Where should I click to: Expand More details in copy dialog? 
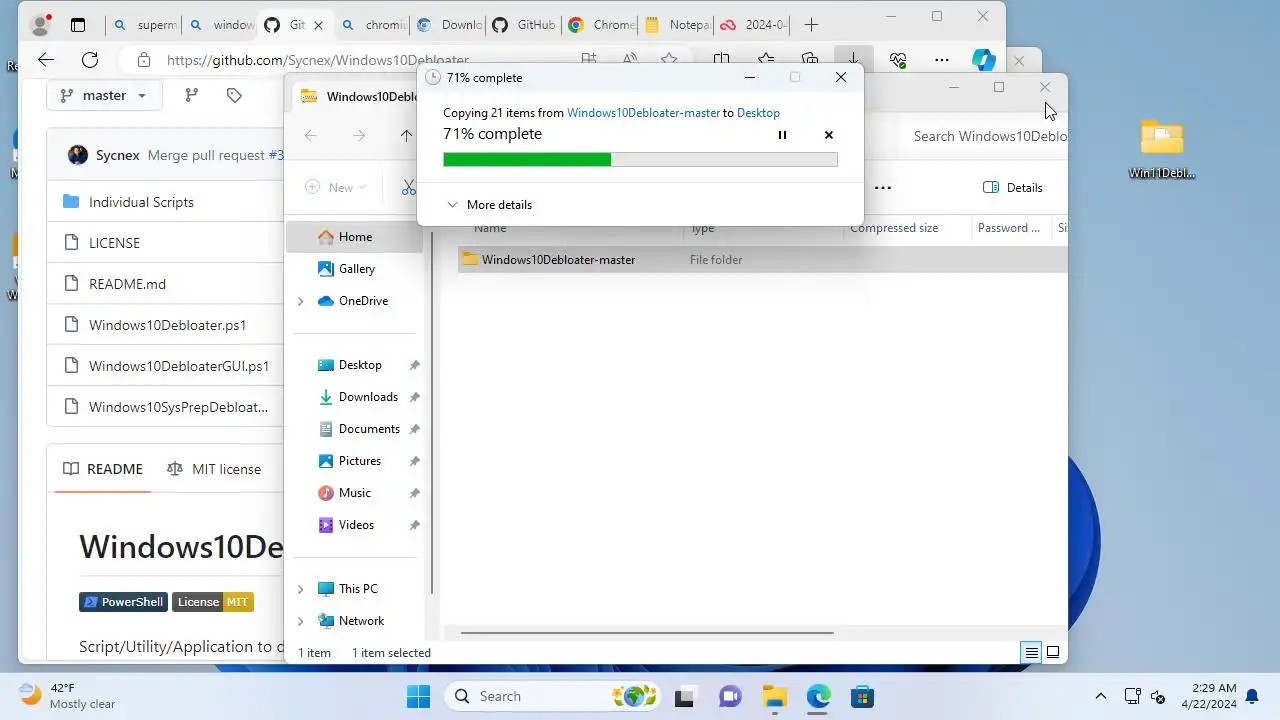point(489,204)
